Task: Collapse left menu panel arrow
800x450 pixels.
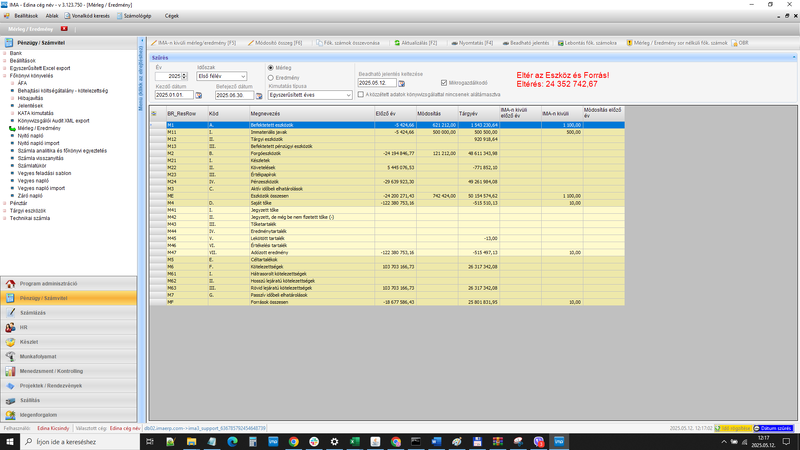Action: click(x=142, y=40)
